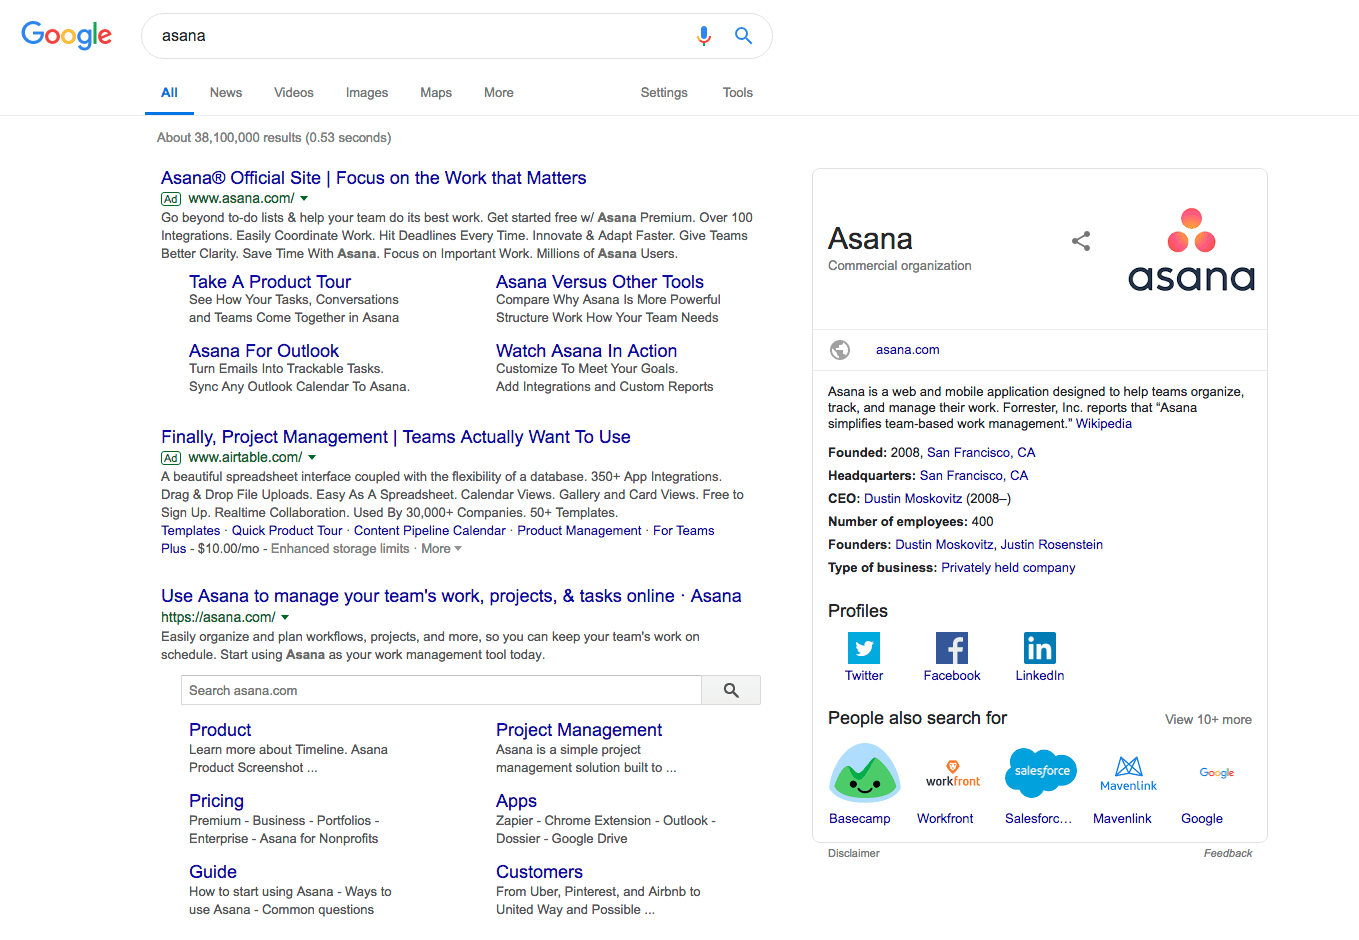Open the Guide sitelink

click(213, 872)
